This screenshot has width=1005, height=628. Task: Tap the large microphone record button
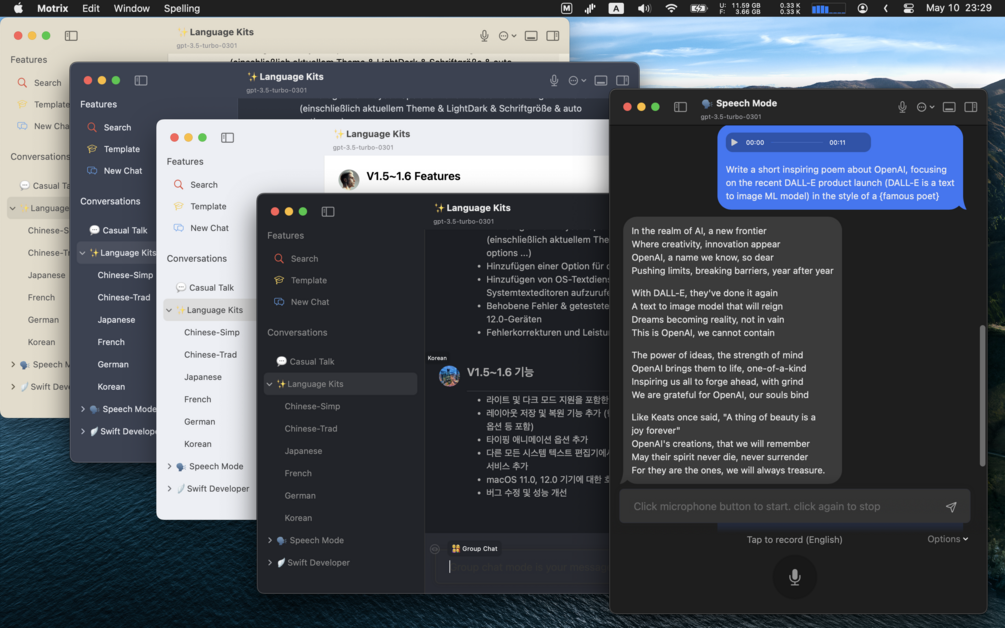795,577
